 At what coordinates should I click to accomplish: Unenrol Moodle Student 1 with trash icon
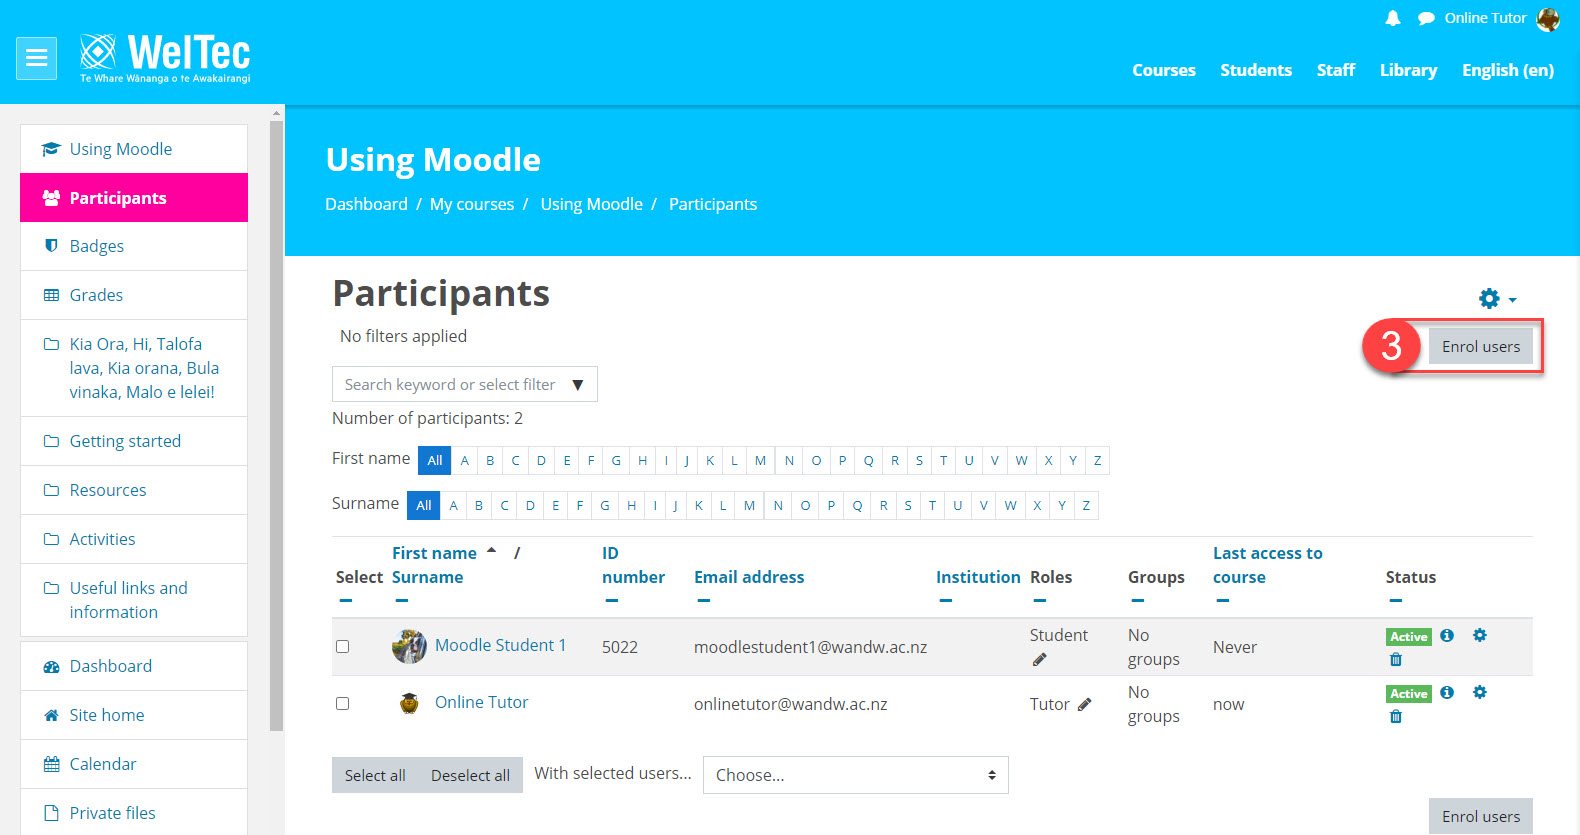point(1396,659)
